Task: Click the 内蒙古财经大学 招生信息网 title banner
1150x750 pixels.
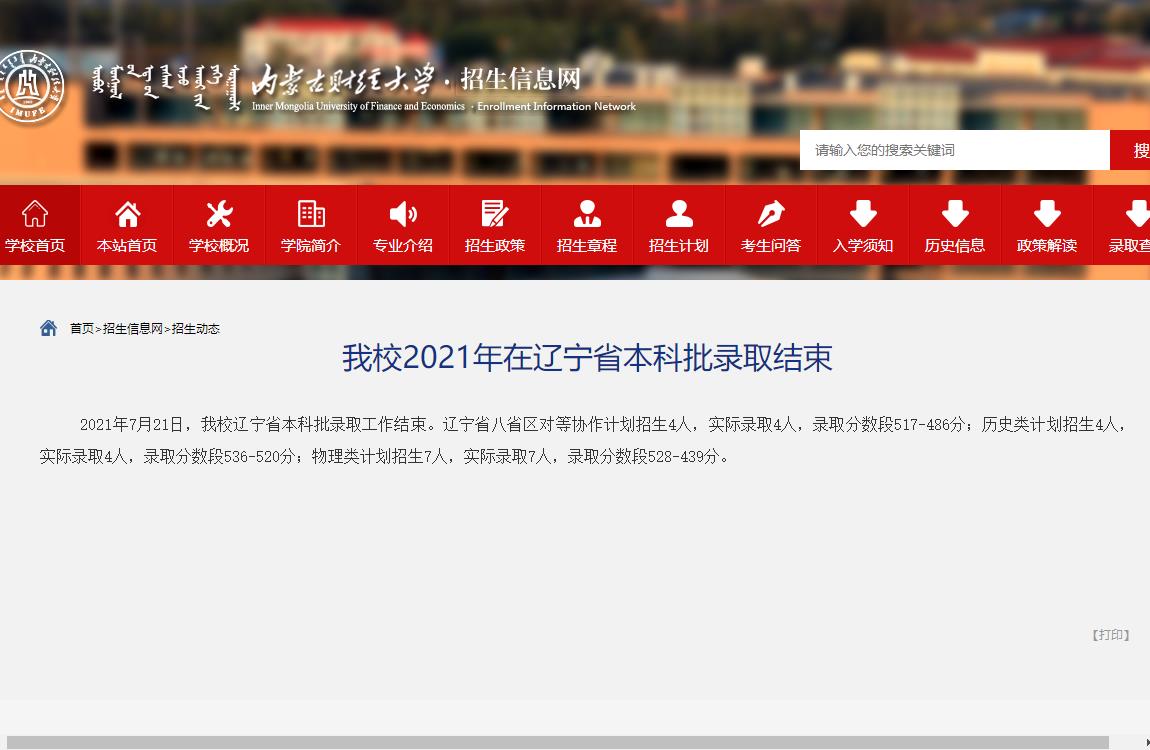Action: pyautogui.click(x=416, y=79)
